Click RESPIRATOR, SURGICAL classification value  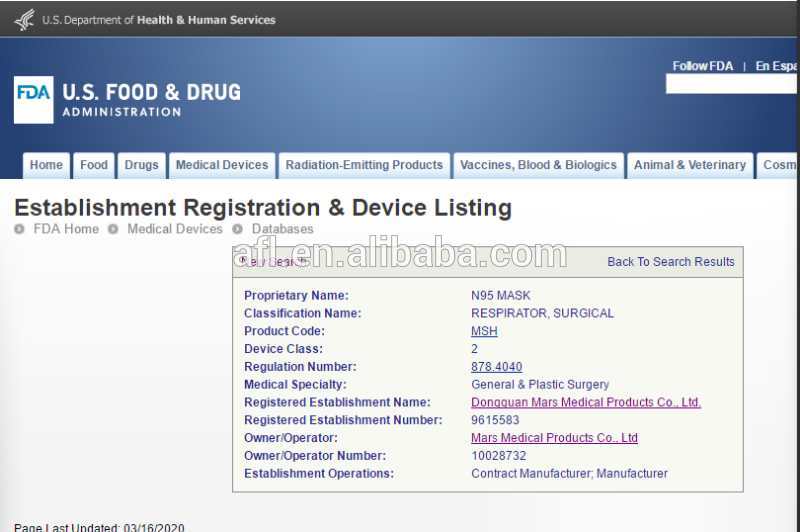[x=542, y=313]
